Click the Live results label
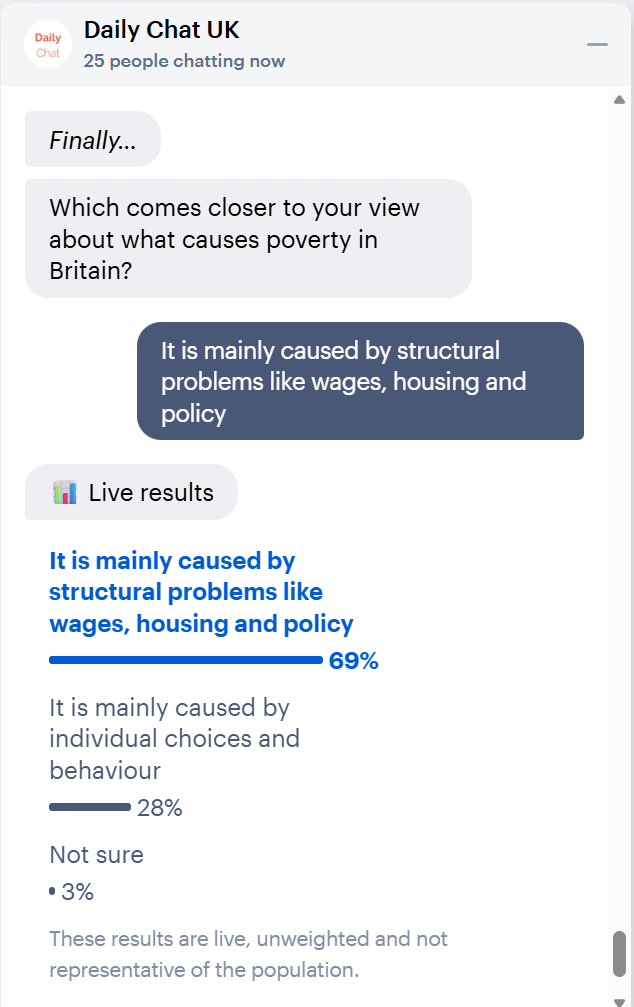Image resolution: width=634 pixels, height=1007 pixels. click(151, 492)
